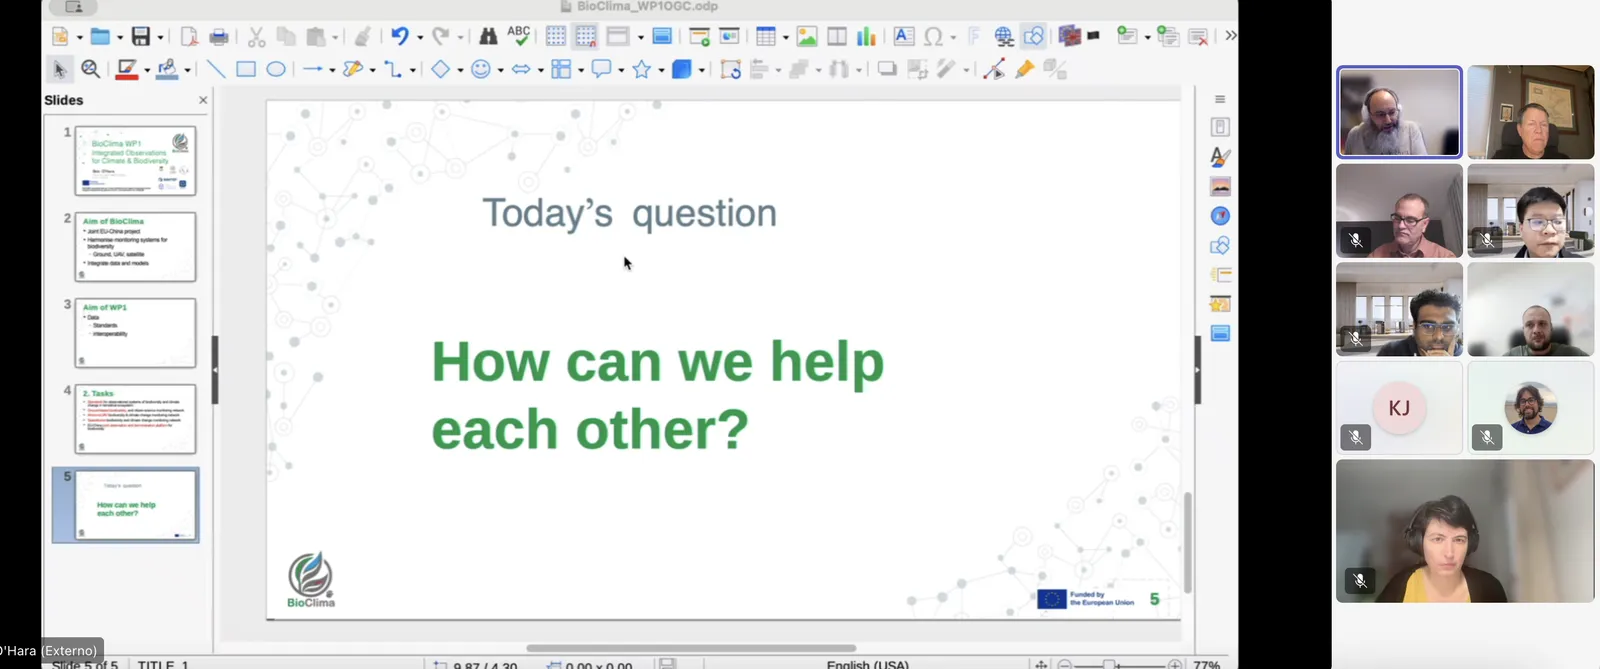Toggle the Display Grid button
The height and width of the screenshot is (669, 1600).
(x=555, y=37)
